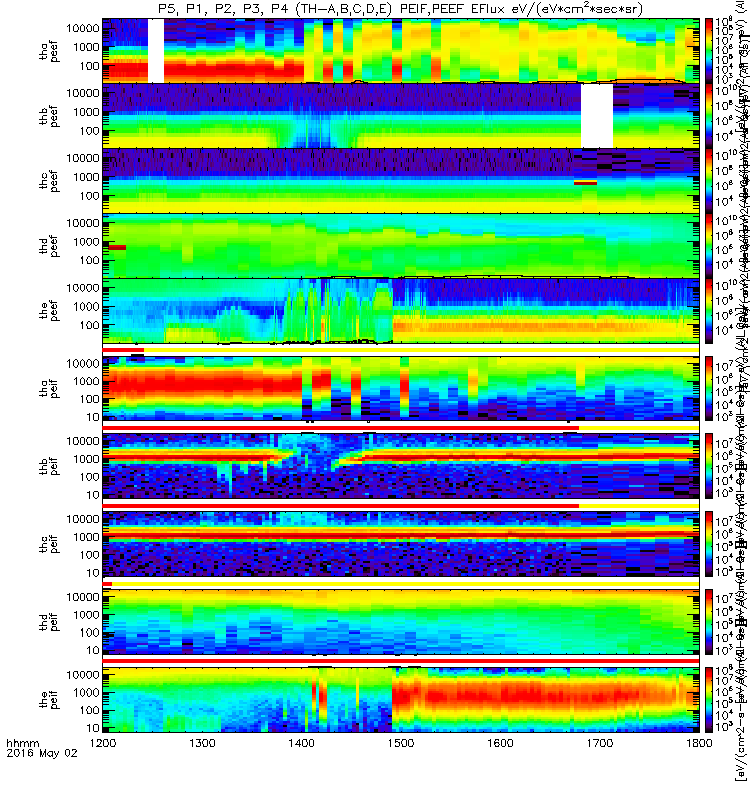The height and width of the screenshot is (800, 750).
Task: Click the 1300 time axis label
Action: tap(202, 743)
